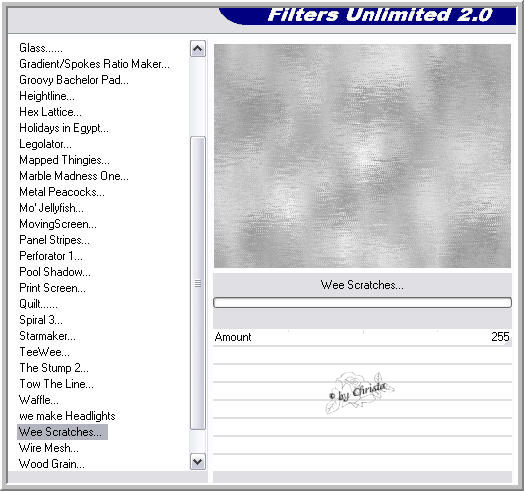The width and height of the screenshot is (524, 491).
Task: Select Mapped Thingies filter
Action: coord(64,160)
